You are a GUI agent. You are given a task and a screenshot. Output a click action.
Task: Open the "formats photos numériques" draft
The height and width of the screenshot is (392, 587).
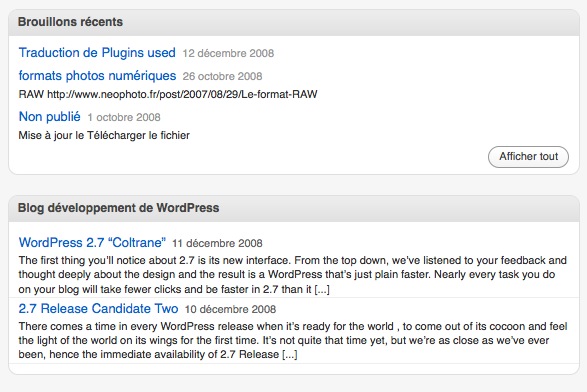point(97,76)
